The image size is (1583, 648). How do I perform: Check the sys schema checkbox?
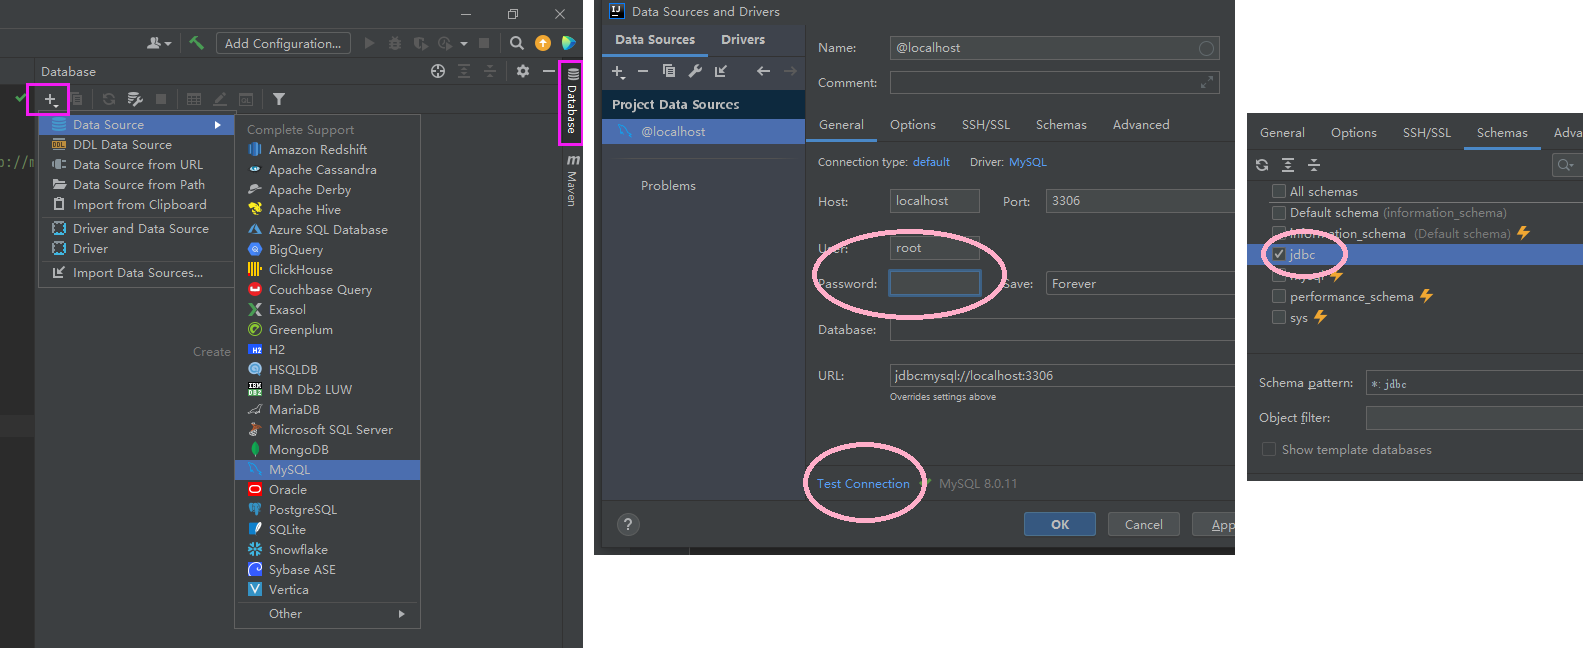click(1278, 317)
